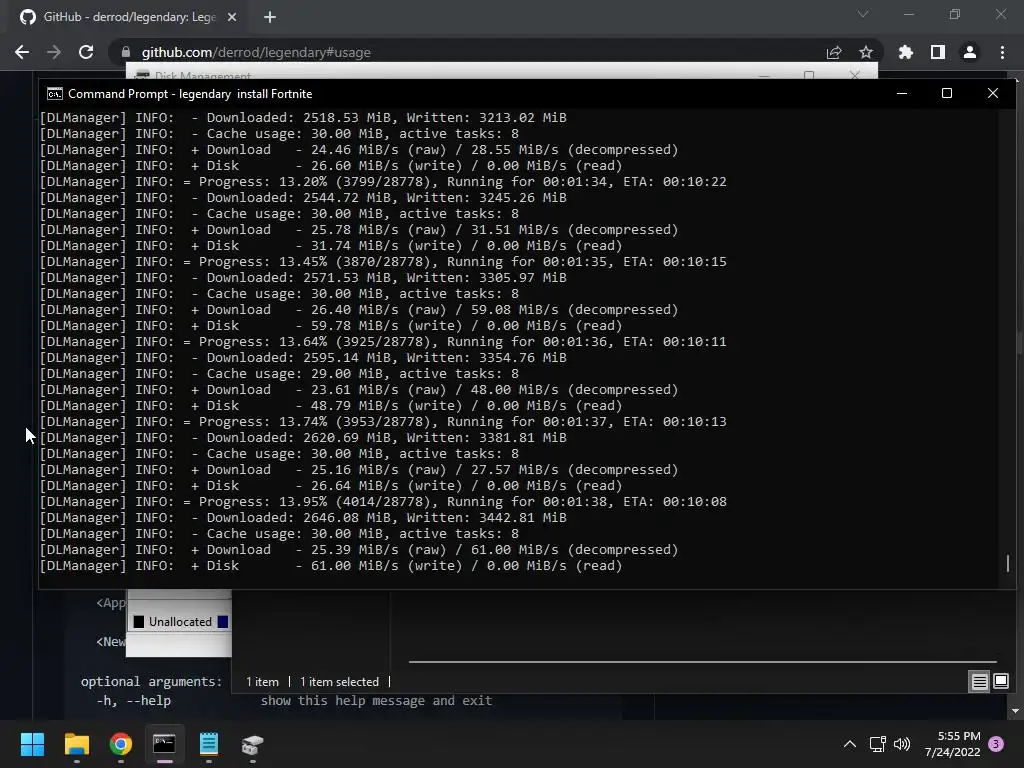Click volume speaker tray icon

click(x=902, y=744)
